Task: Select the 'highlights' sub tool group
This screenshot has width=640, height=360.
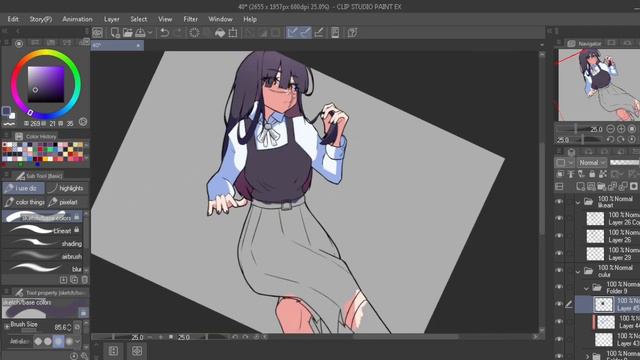Action: tap(67, 188)
